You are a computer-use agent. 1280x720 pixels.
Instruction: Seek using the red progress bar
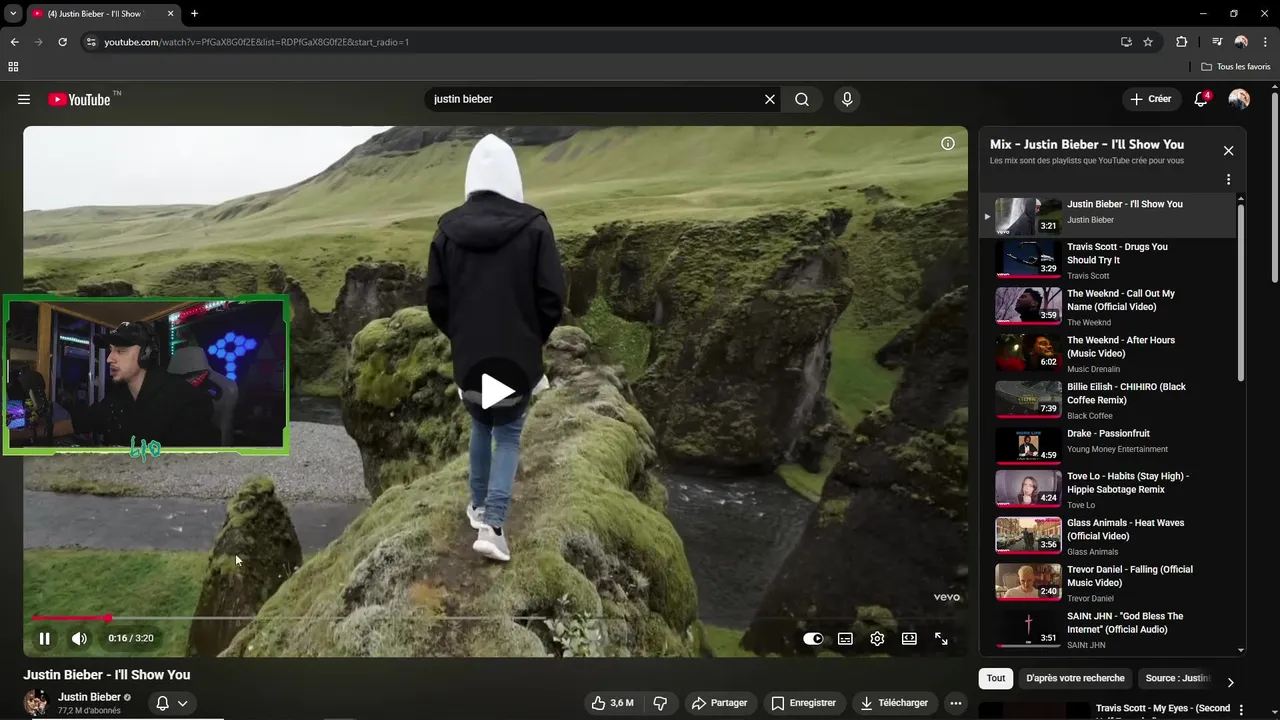coord(496,618)
